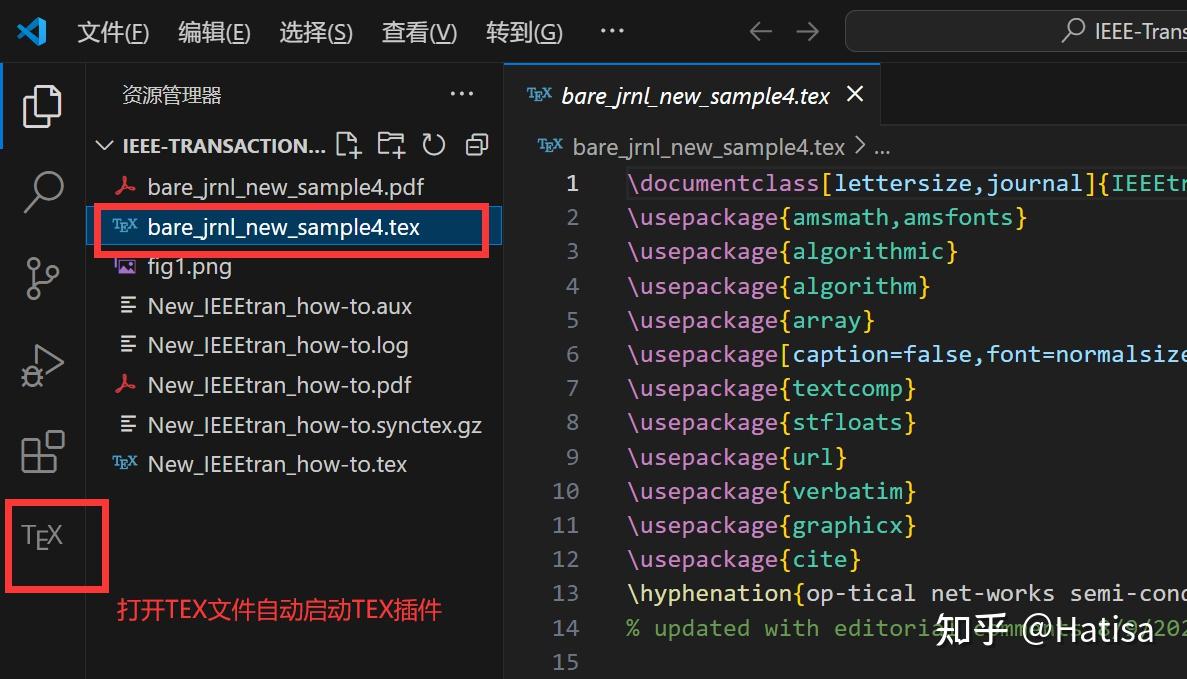Open the 文件 menu
Viewport: 1187px width, 679px height.
pos(113,31)
